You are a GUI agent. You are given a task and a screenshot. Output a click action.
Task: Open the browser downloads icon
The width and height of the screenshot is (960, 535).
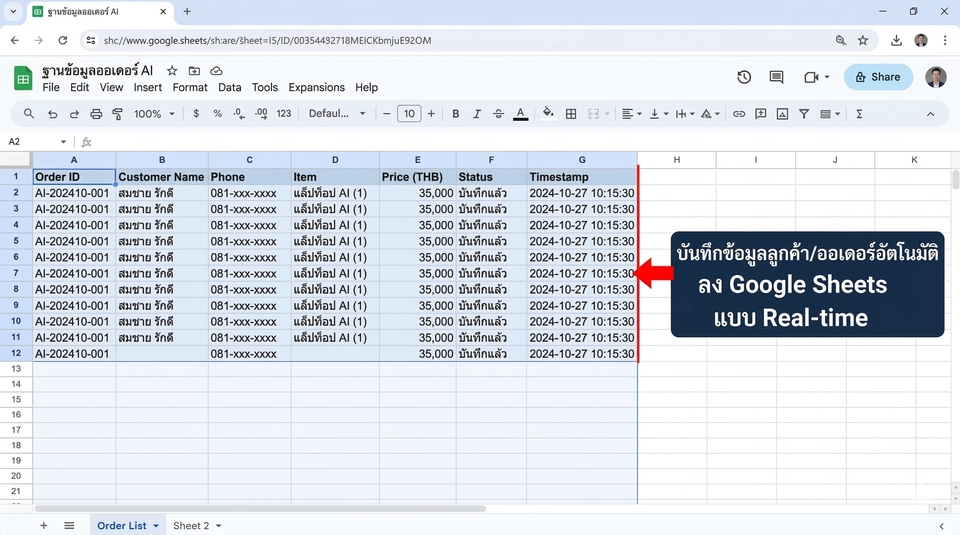point(896,40)
